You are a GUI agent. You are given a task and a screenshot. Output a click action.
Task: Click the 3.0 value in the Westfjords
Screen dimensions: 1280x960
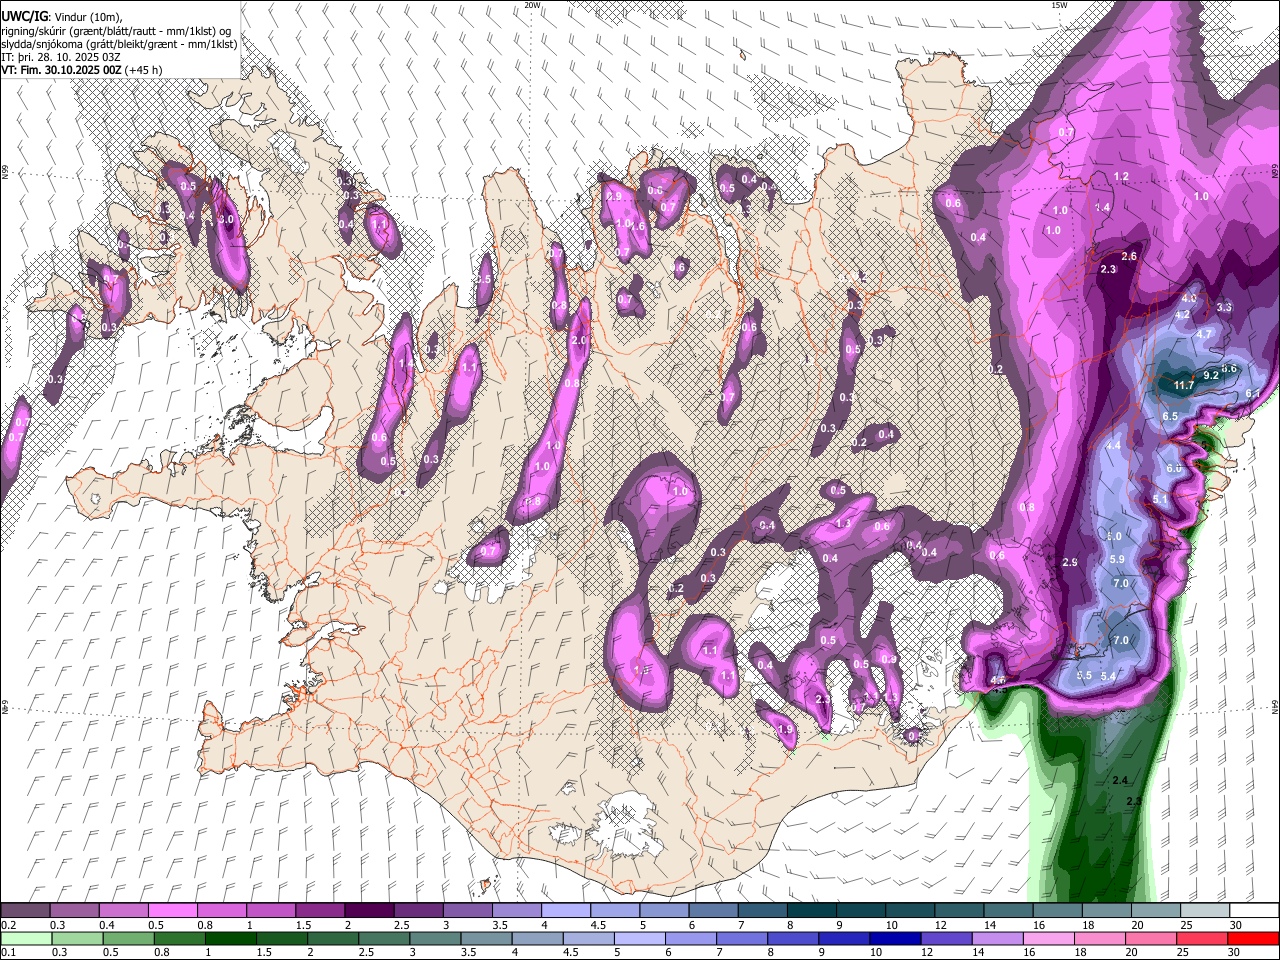point(226,219)
